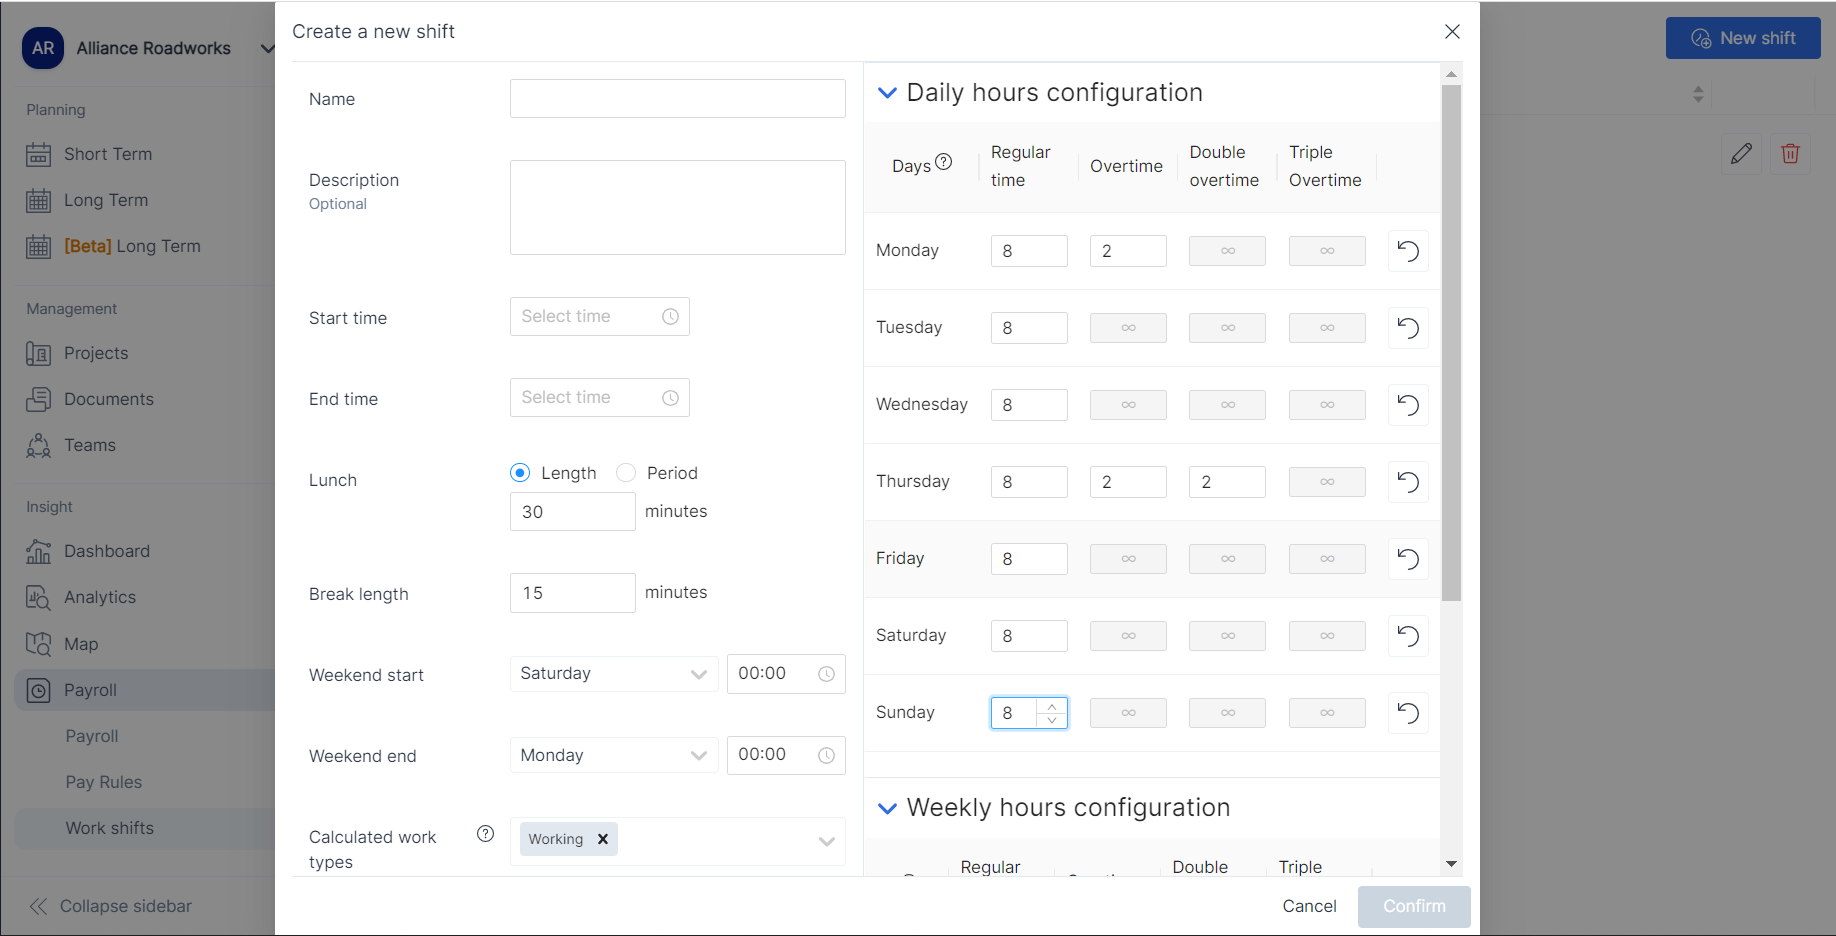Reset Thursday's hours with the undo icon
This screenshot has height=936, width=1836.
pos(1407,482)
